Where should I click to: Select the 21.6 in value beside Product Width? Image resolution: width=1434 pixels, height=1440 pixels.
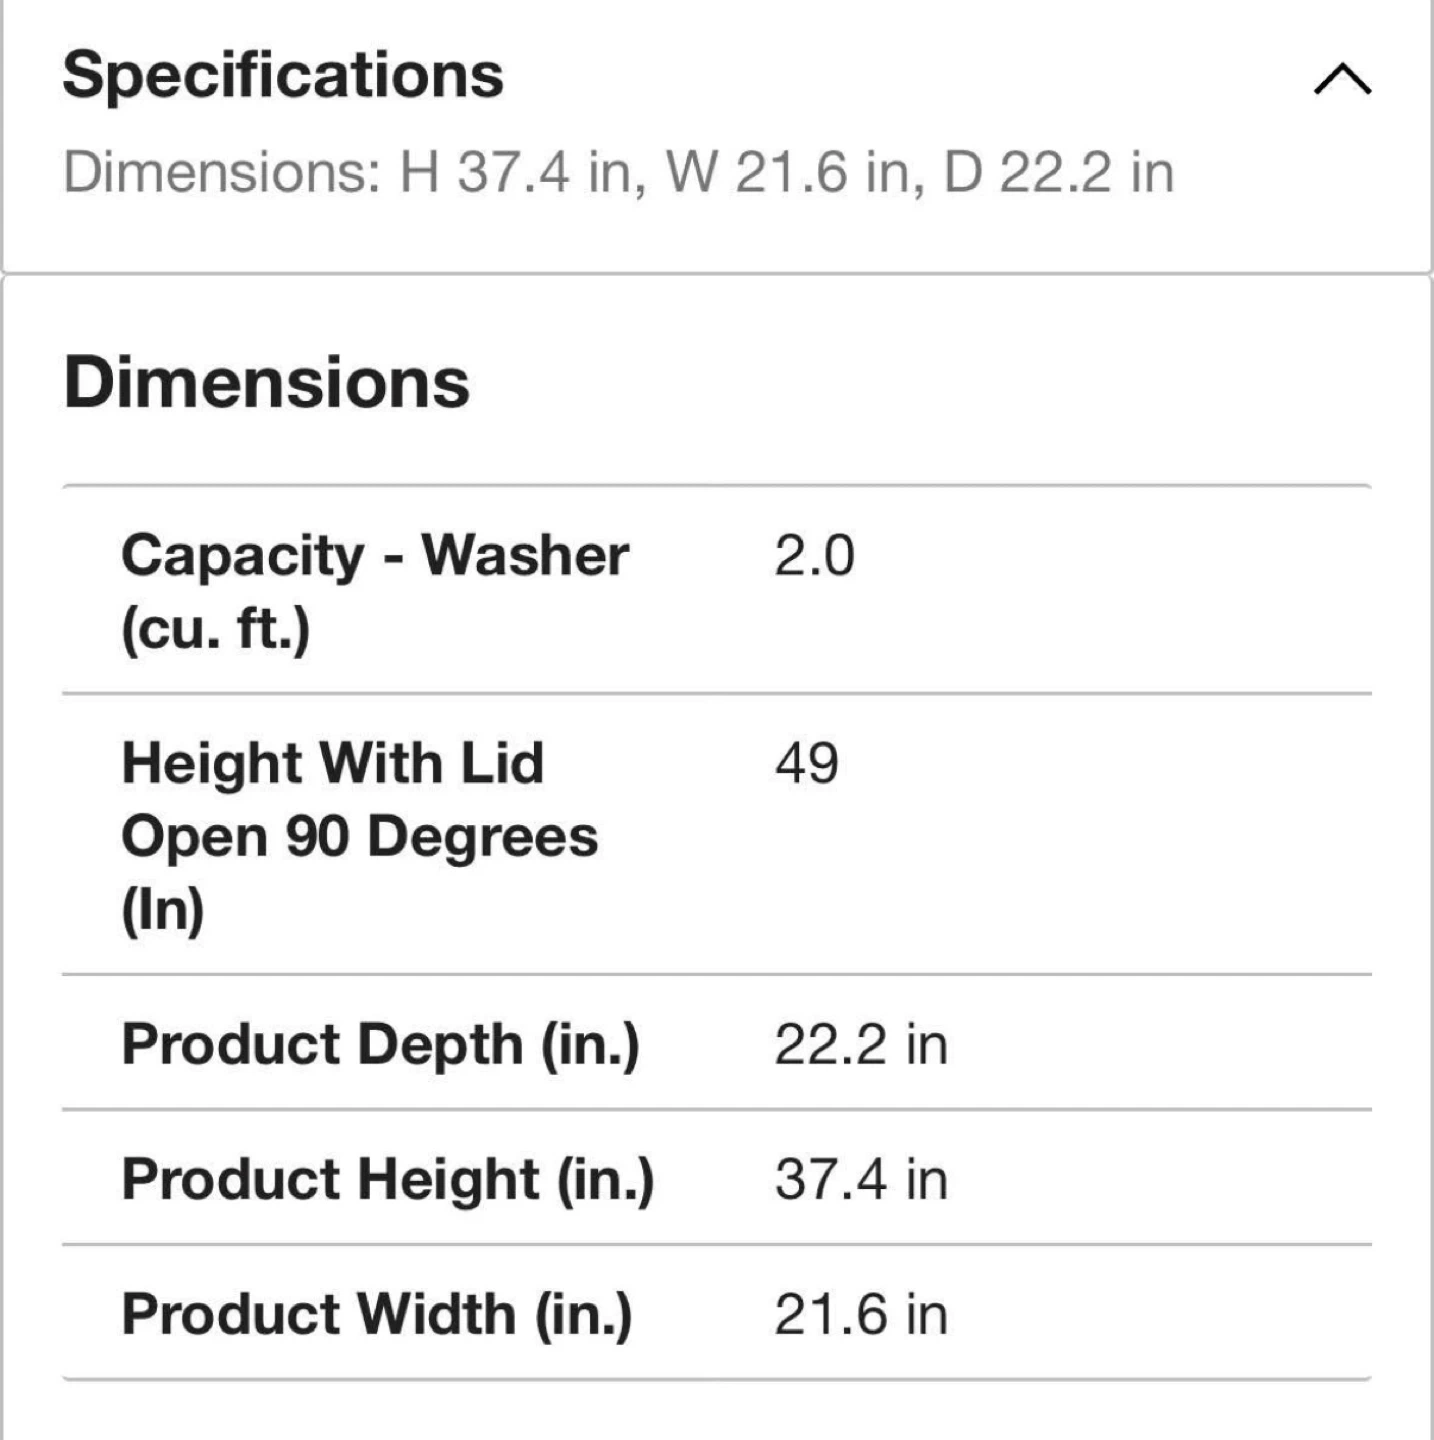(x=860, y=1313)
